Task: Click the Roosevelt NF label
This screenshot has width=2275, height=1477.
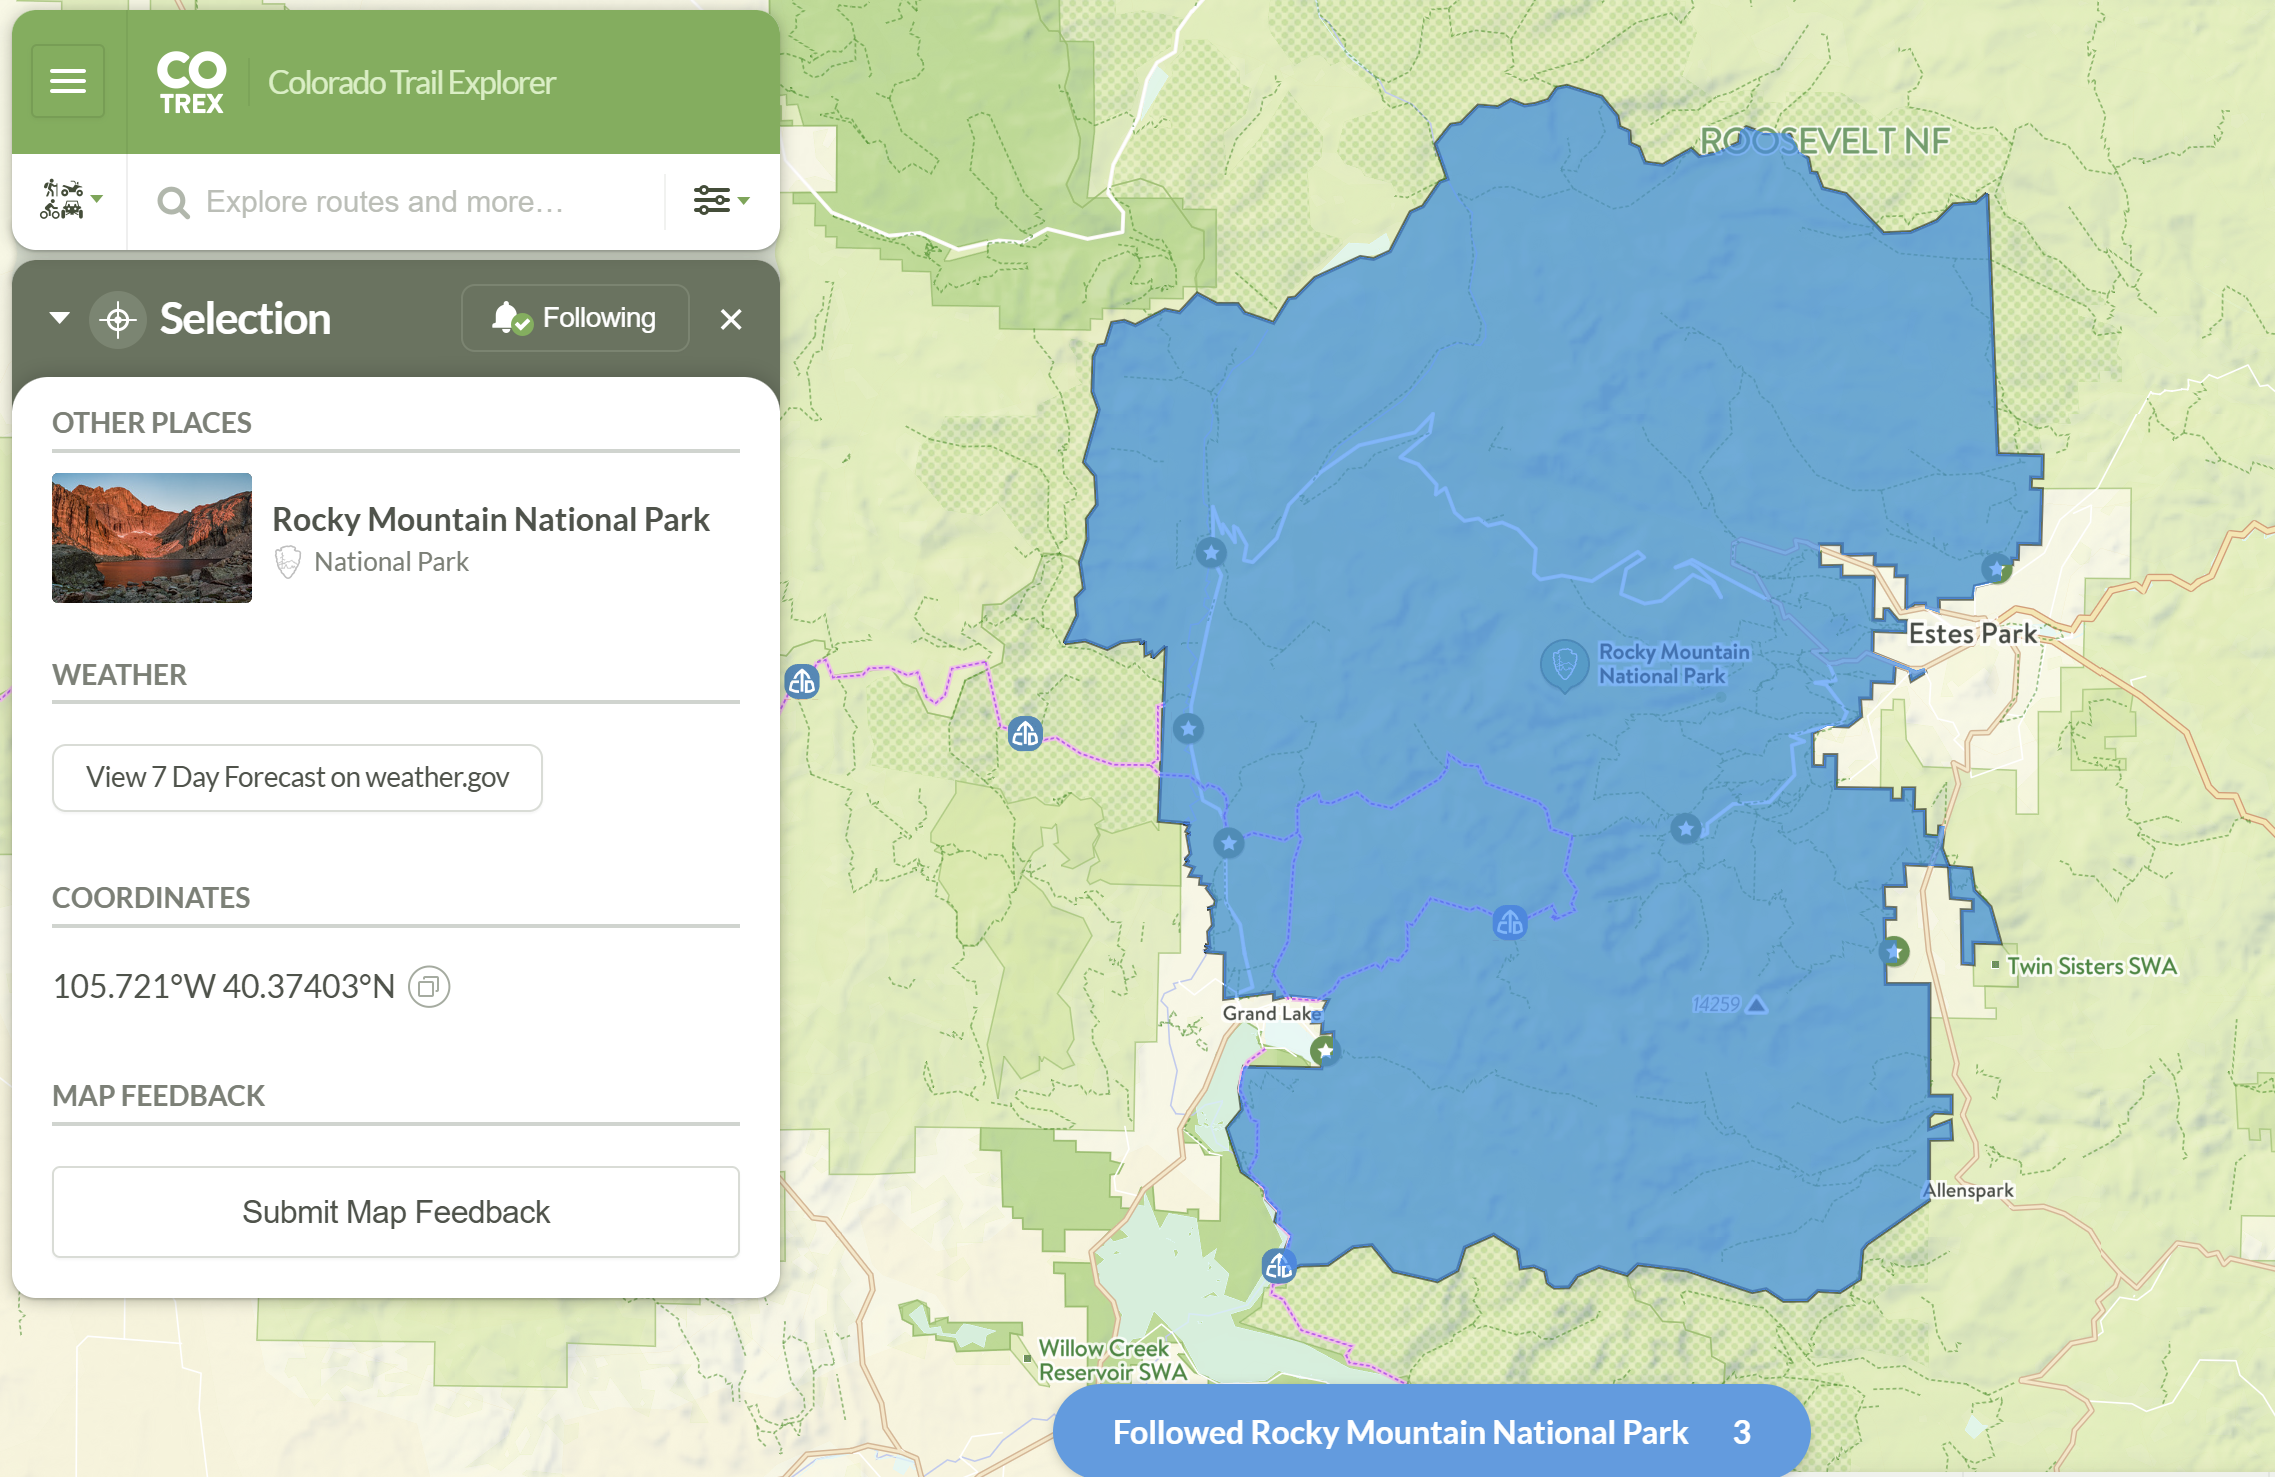Action: pyautogui.click(x=1825, y=141)
